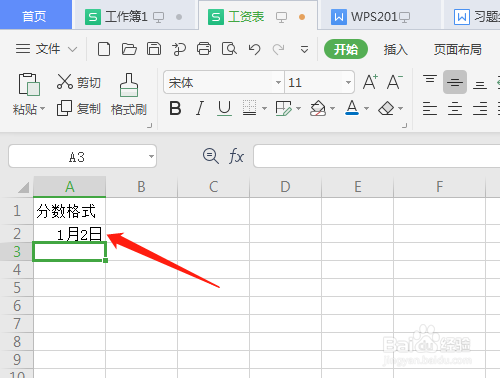Screen dimensions: 500x378
Task: Select column D header
Action: (285, 187)
